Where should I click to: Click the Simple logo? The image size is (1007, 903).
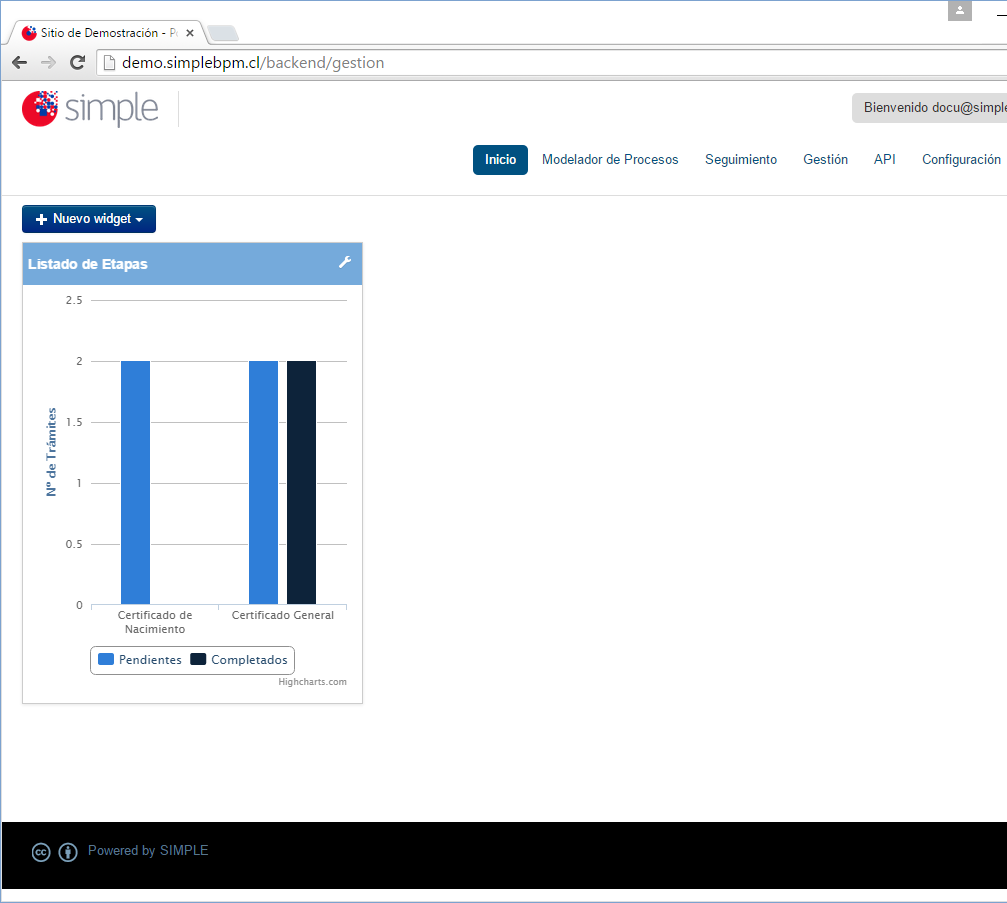(x=90, y=109)
